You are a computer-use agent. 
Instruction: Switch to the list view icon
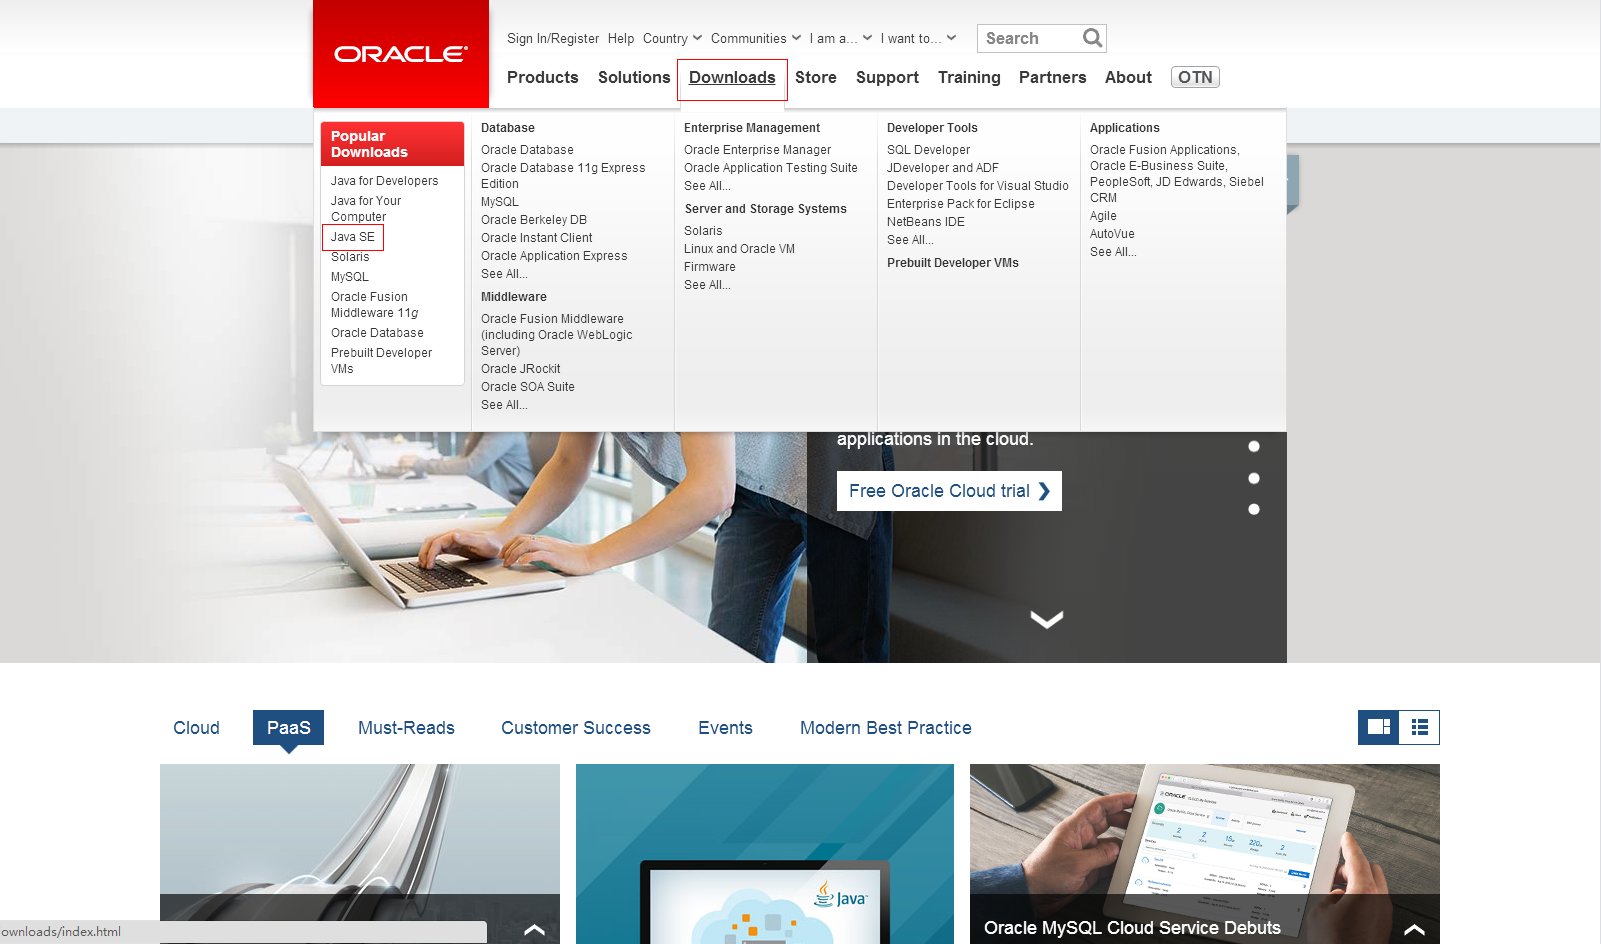(1419, 727)
